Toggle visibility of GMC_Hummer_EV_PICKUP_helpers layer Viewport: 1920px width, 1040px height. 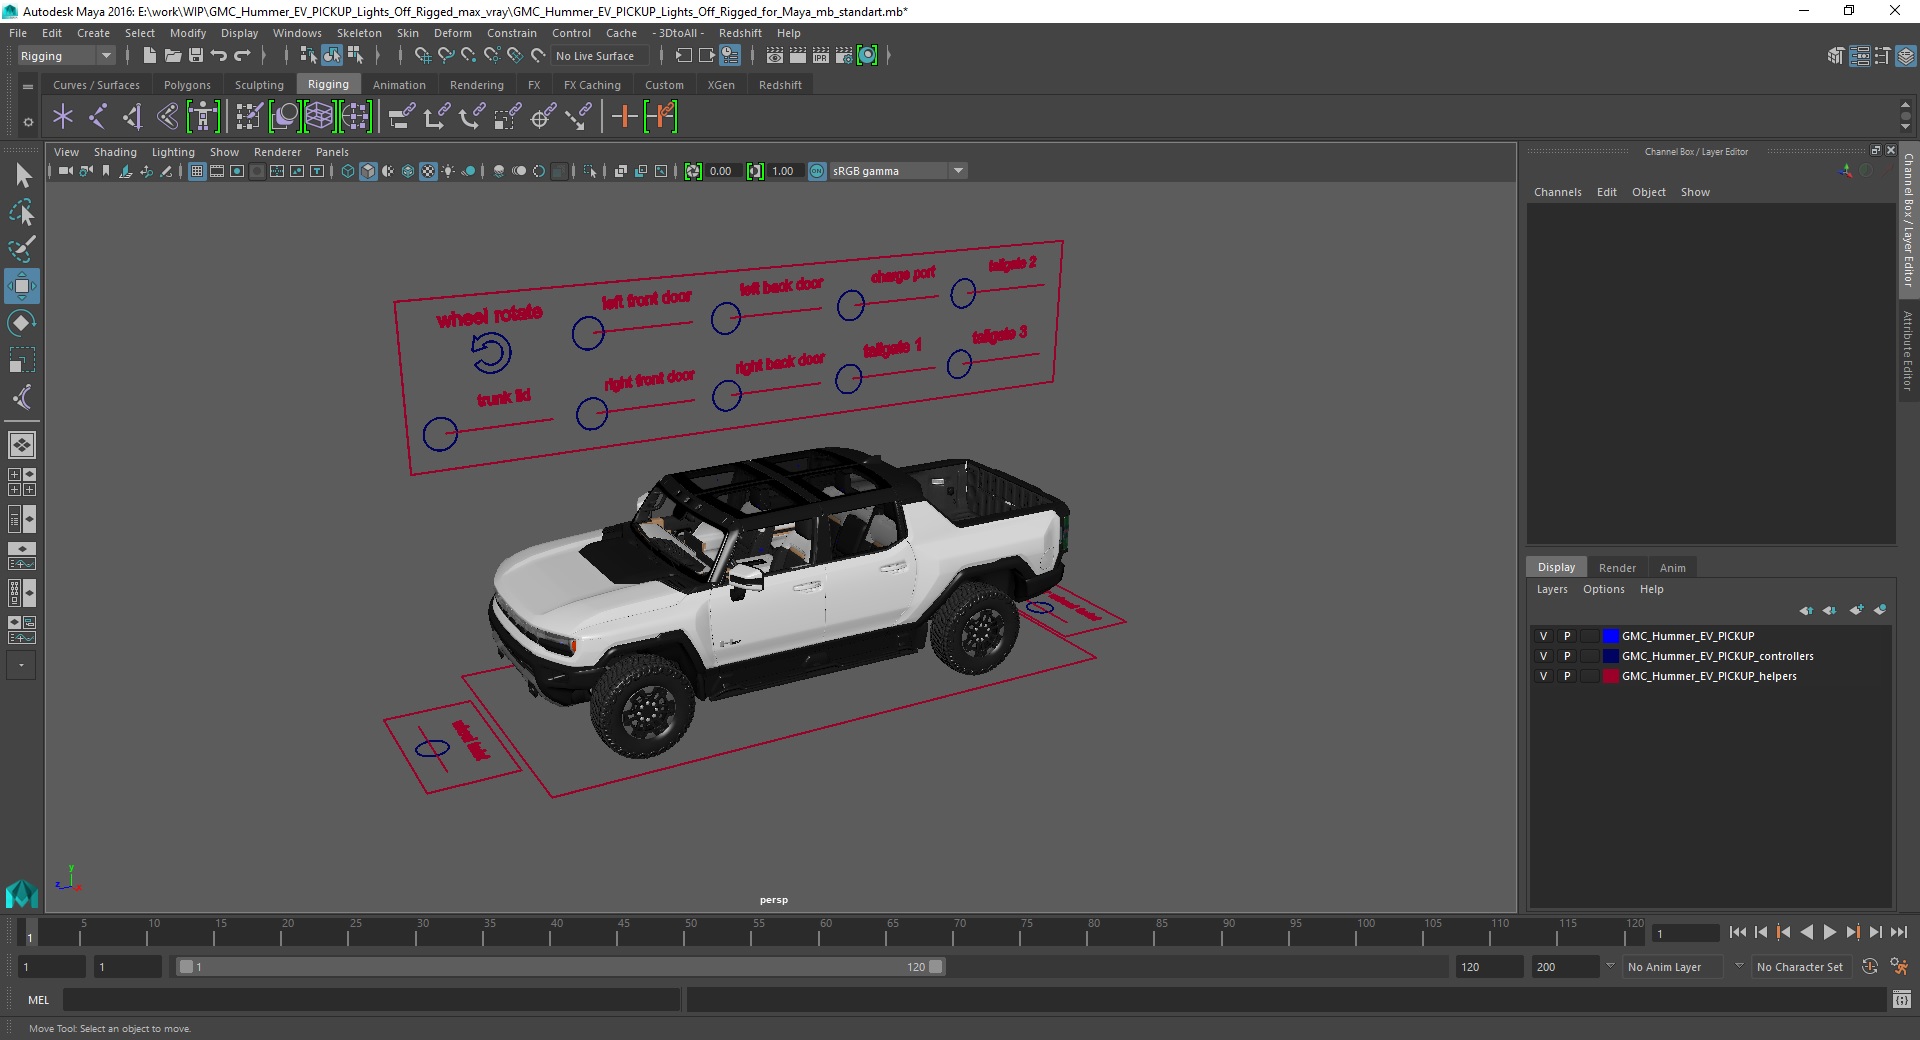1543,676
